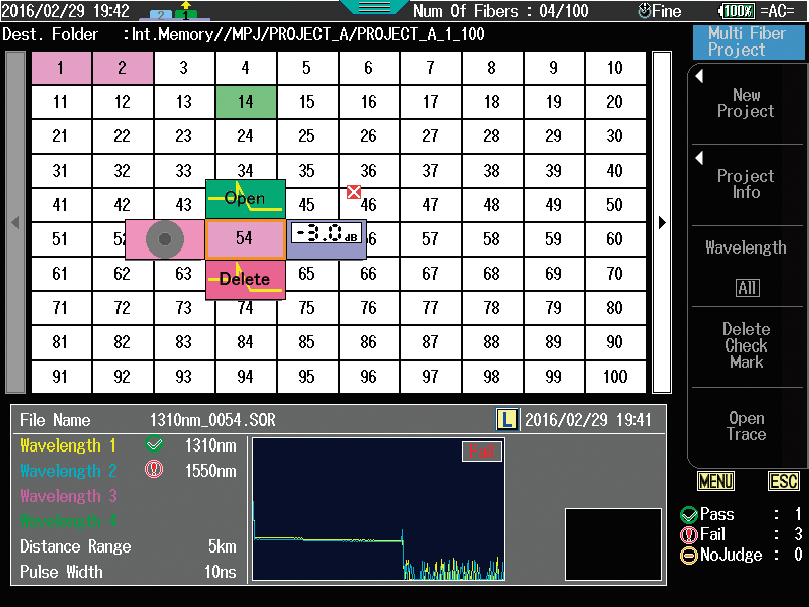The width and height of the screenshot is (809, 607).
Task: Select the green highlighted fiber cell 14
Action: (245, 102)
